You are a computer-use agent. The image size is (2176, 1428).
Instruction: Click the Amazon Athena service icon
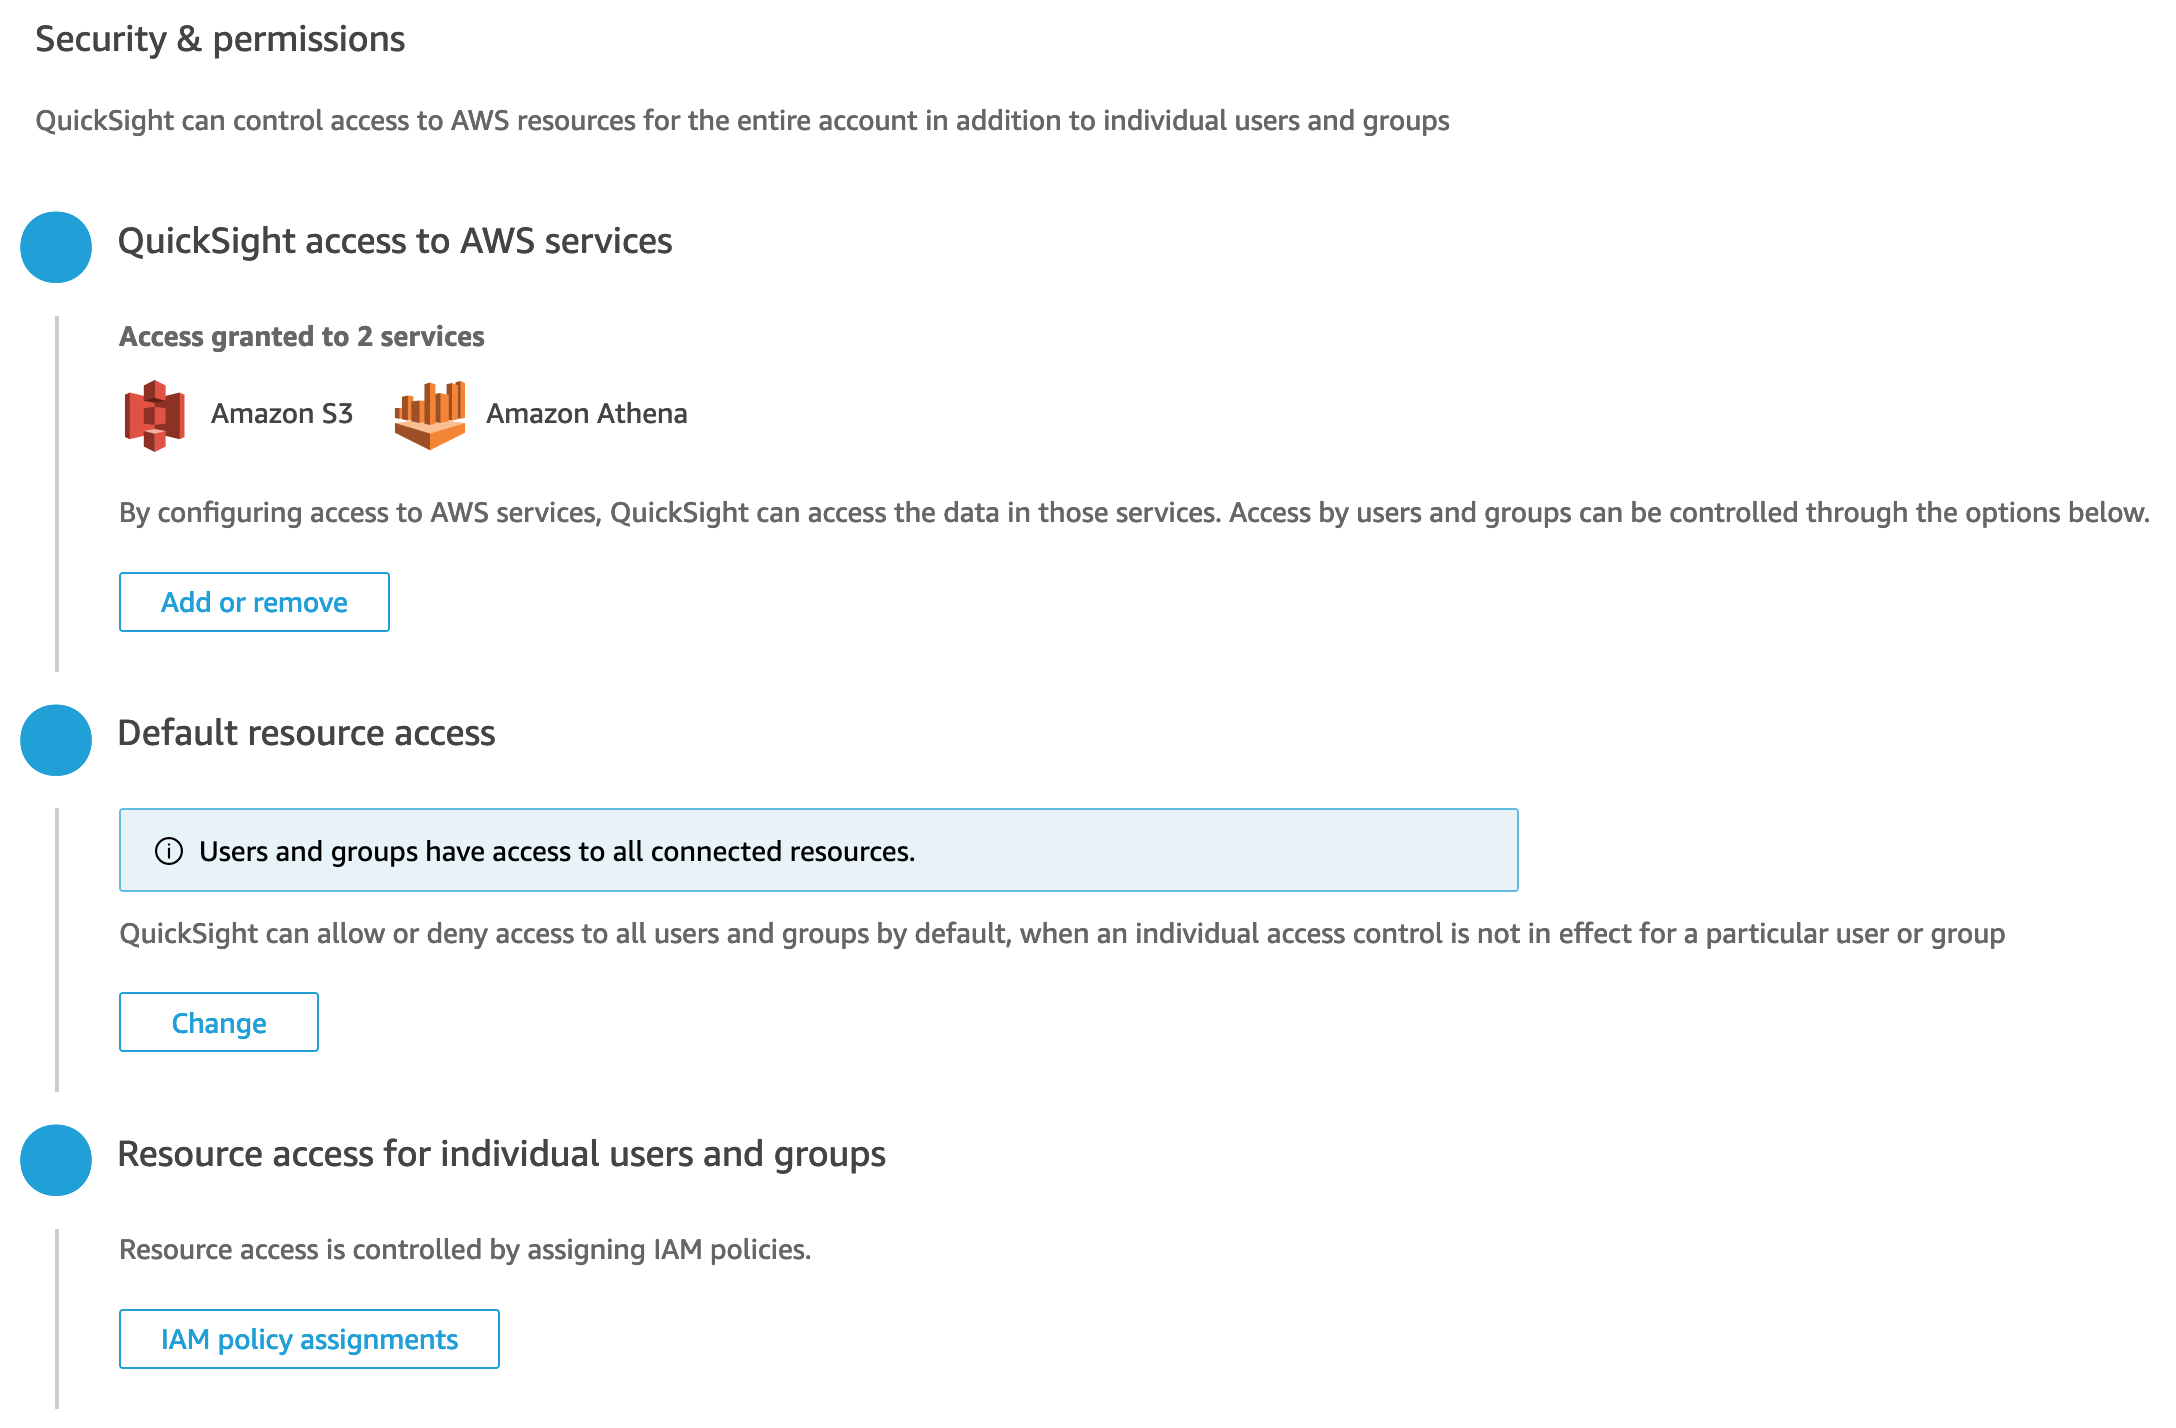[430, 415]
